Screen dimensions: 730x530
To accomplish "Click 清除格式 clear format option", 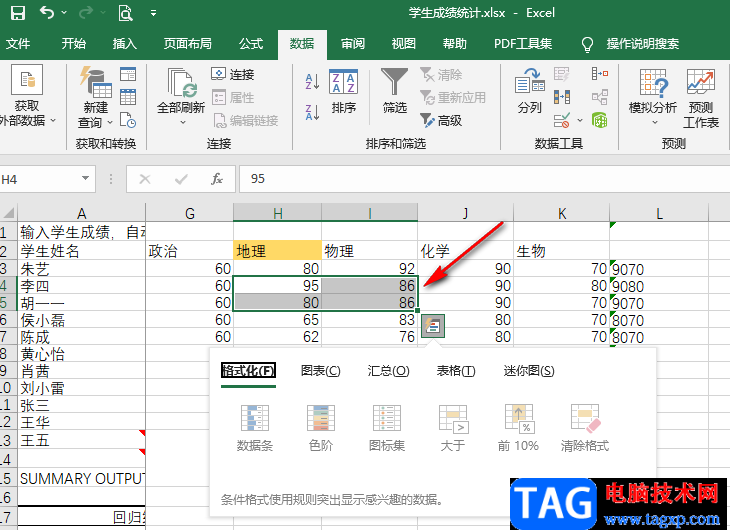I will click(x=585, y=428).
